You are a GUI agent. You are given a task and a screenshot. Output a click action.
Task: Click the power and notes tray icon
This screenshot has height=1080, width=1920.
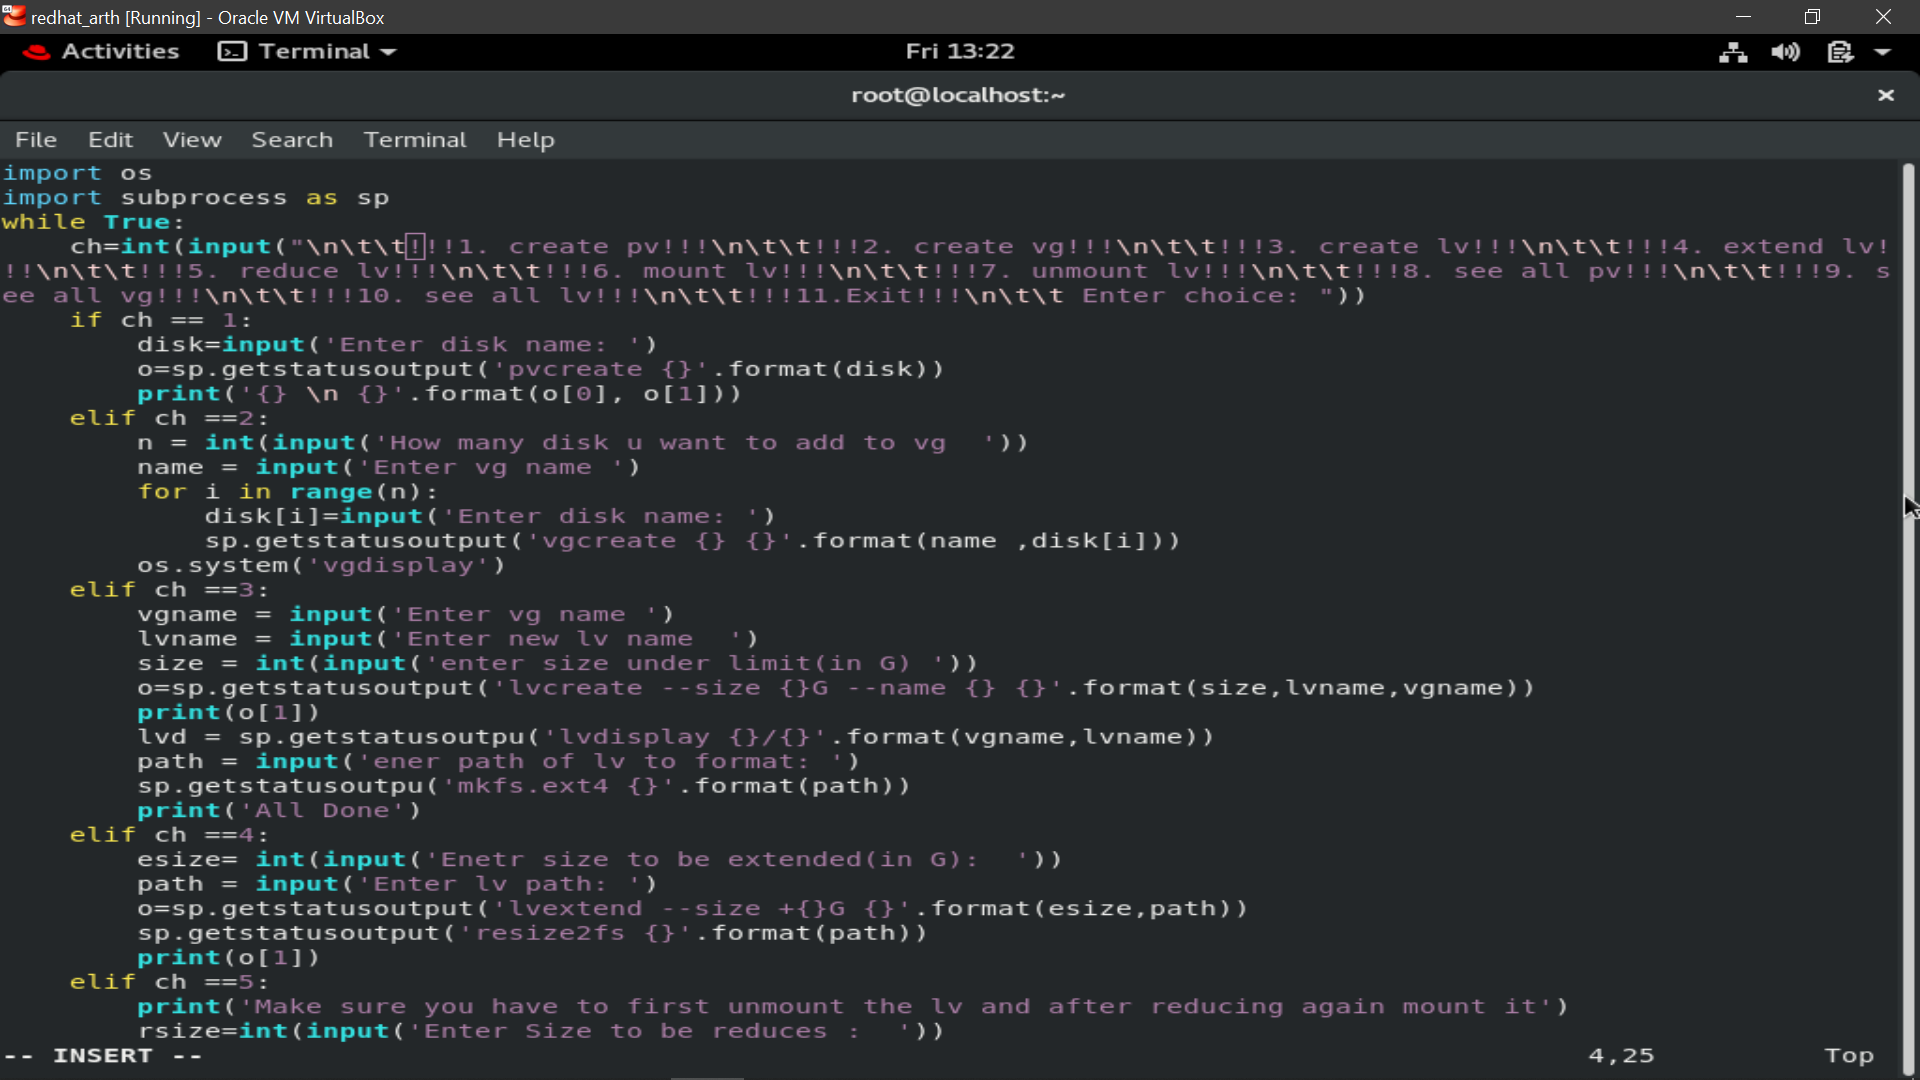pos(1840,52)
